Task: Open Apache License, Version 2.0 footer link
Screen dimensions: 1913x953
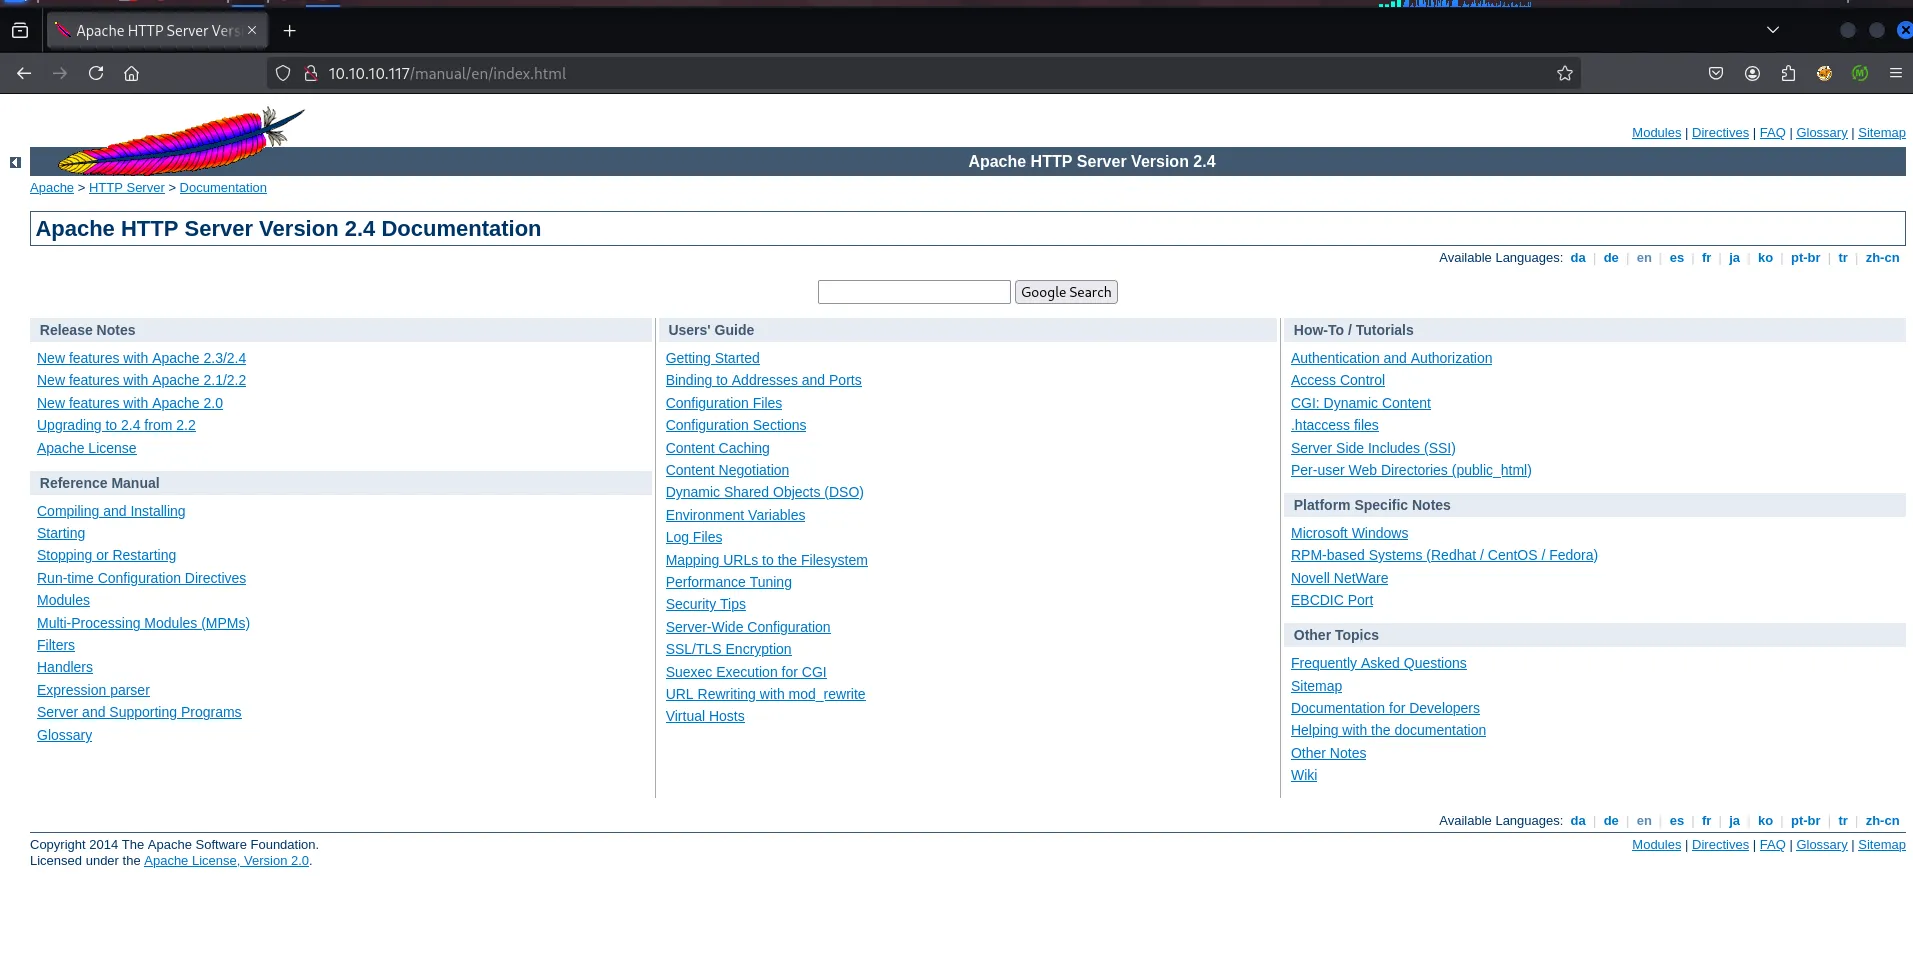Action: coord(226,861)
